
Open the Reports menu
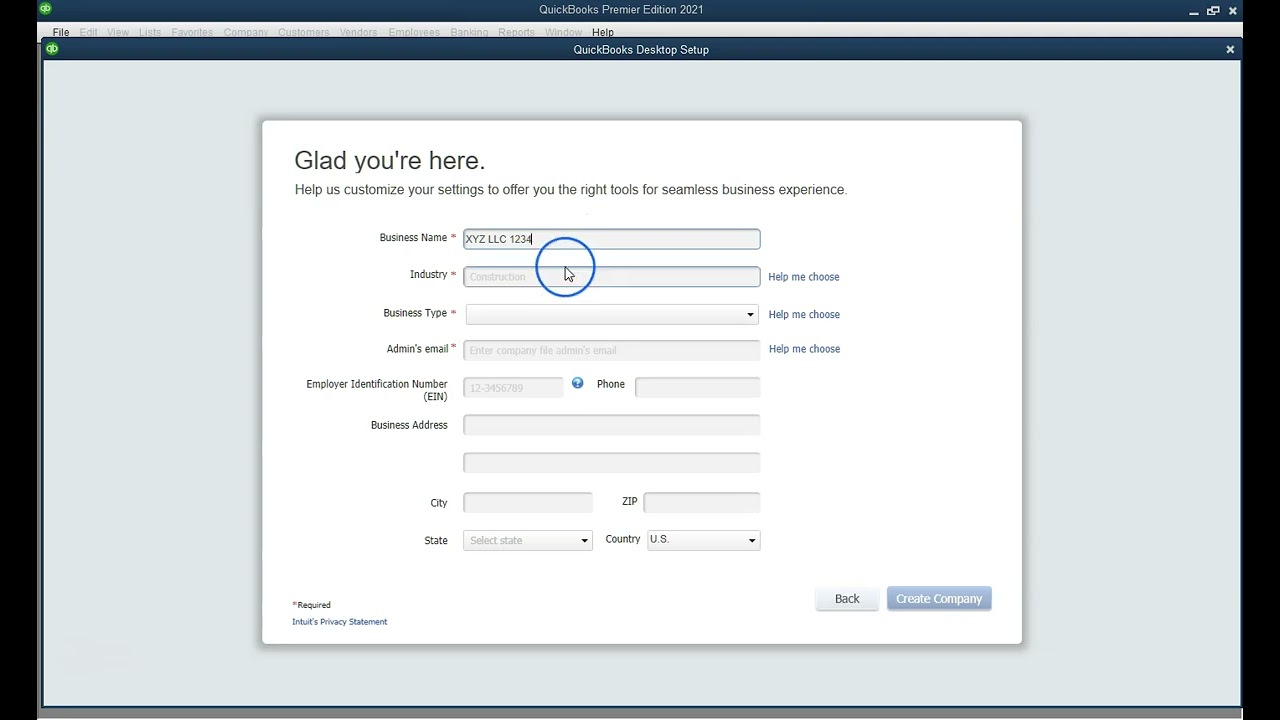pos(517,32)
